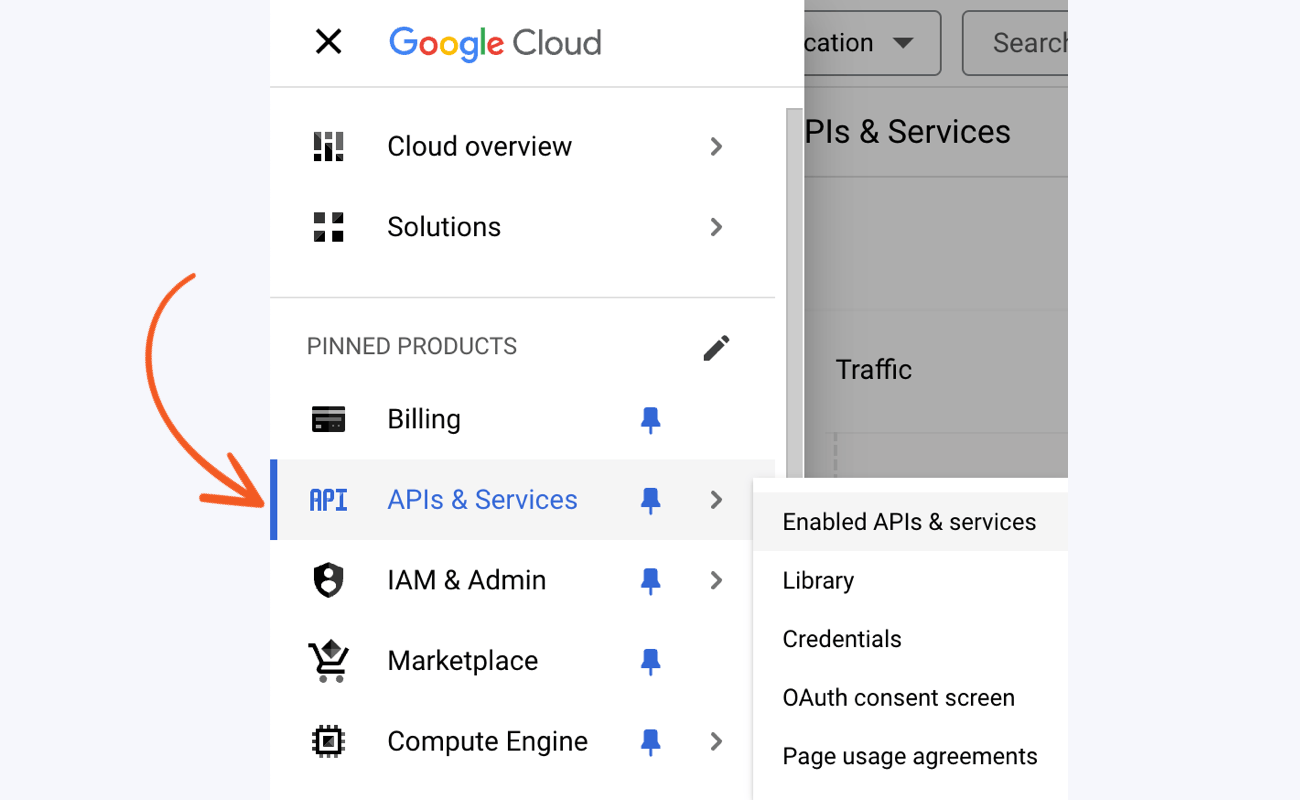Click the IAM & Admin shield icon
The height and width of the screenshot is (800, 1300).
[x=328, y=580]
